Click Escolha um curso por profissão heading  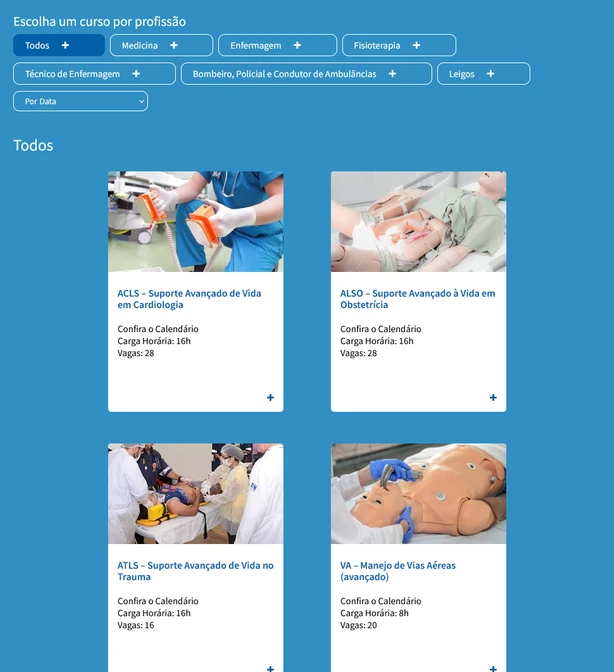click(x=99, y=21)
